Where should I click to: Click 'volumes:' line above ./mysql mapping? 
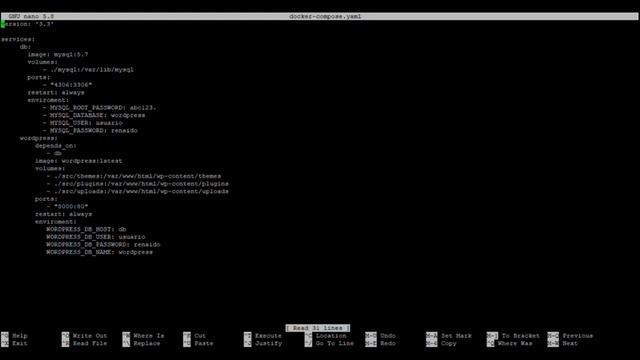click(x=43, y=62)
